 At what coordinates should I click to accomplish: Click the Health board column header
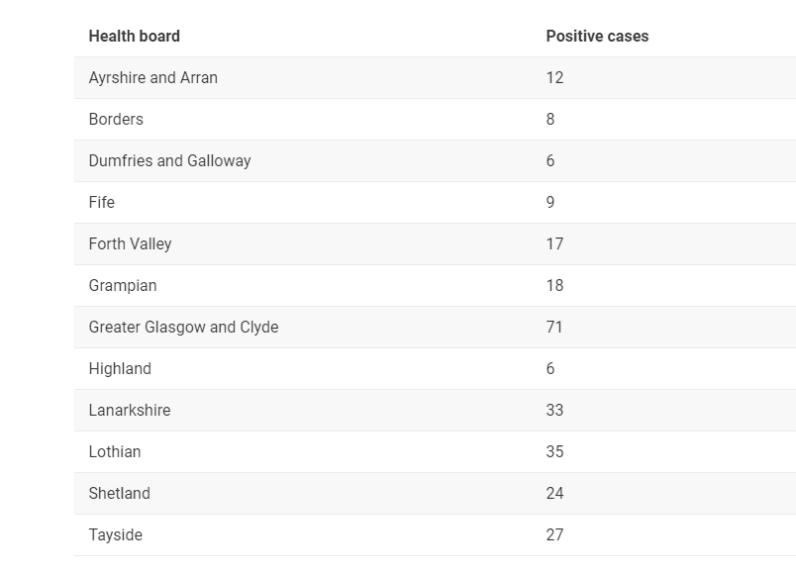tap(134, 36)
